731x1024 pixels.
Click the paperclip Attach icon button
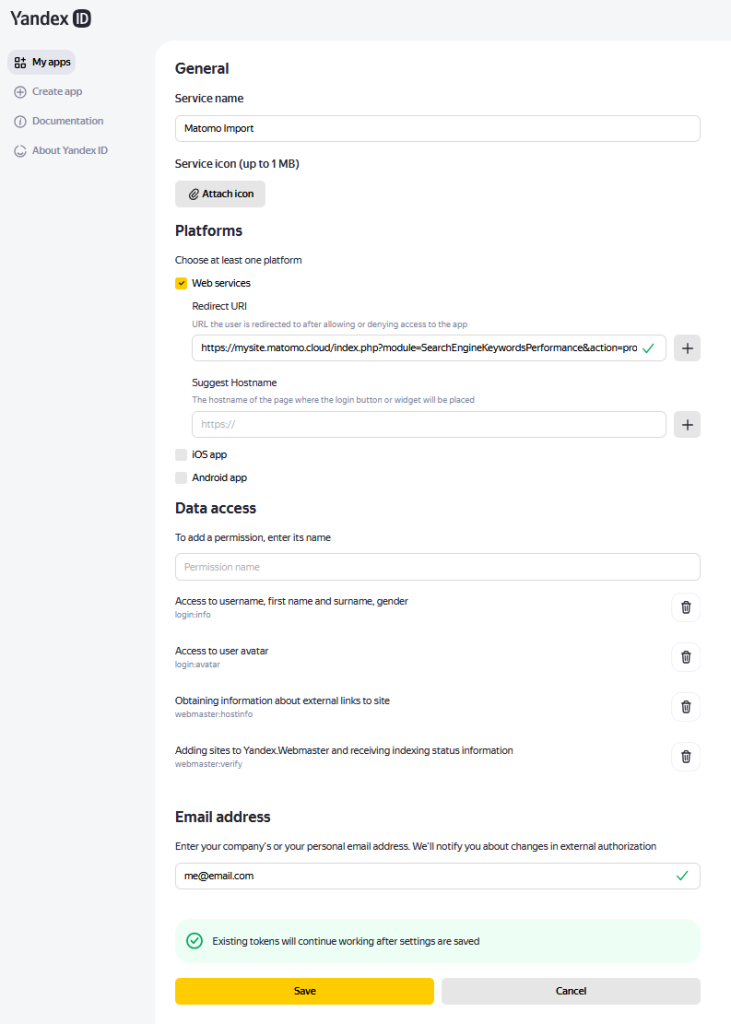pos(220,193)
